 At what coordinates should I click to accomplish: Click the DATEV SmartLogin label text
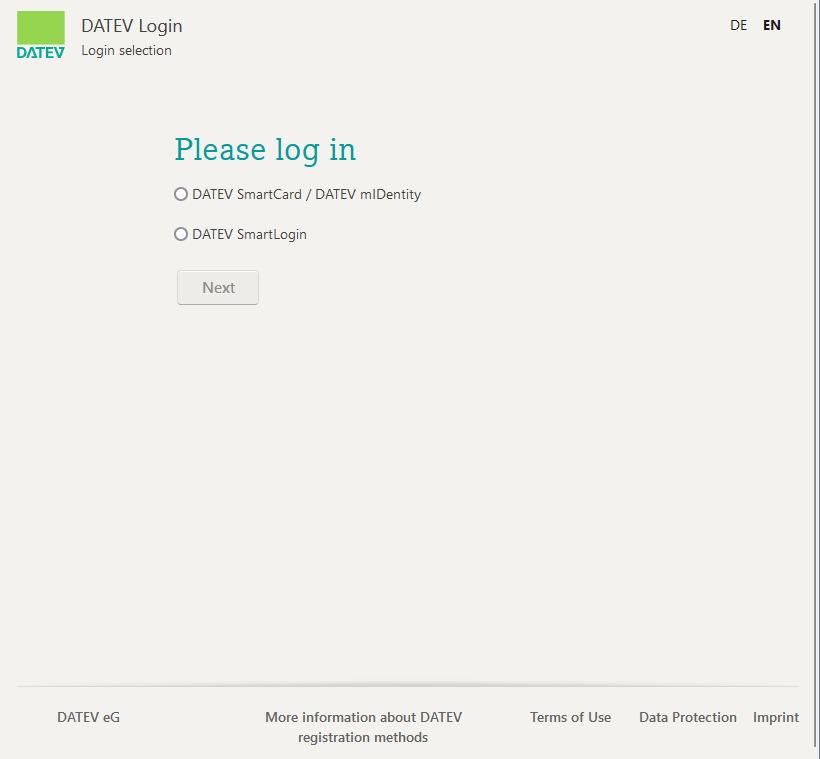(x=250, y=234)
